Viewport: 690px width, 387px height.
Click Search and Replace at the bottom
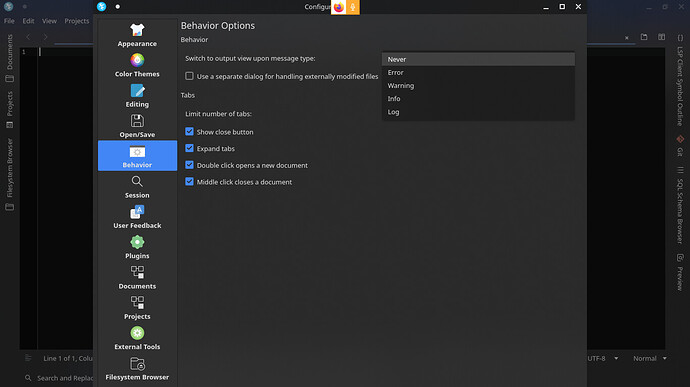[x=60, y=378]
